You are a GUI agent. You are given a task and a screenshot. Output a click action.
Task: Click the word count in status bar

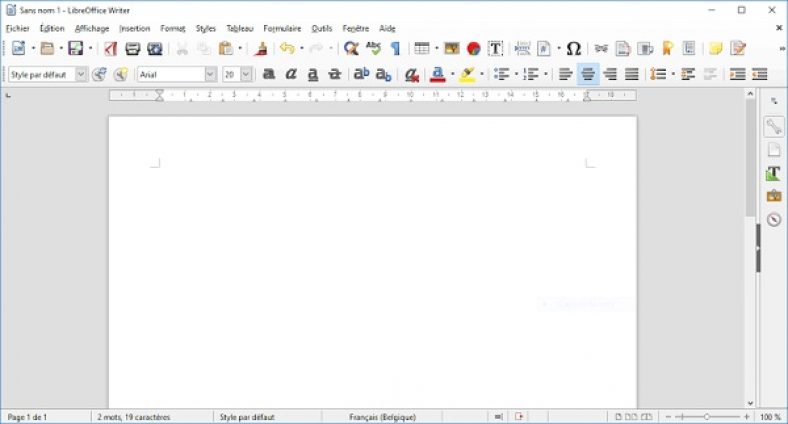click(134, 417)
